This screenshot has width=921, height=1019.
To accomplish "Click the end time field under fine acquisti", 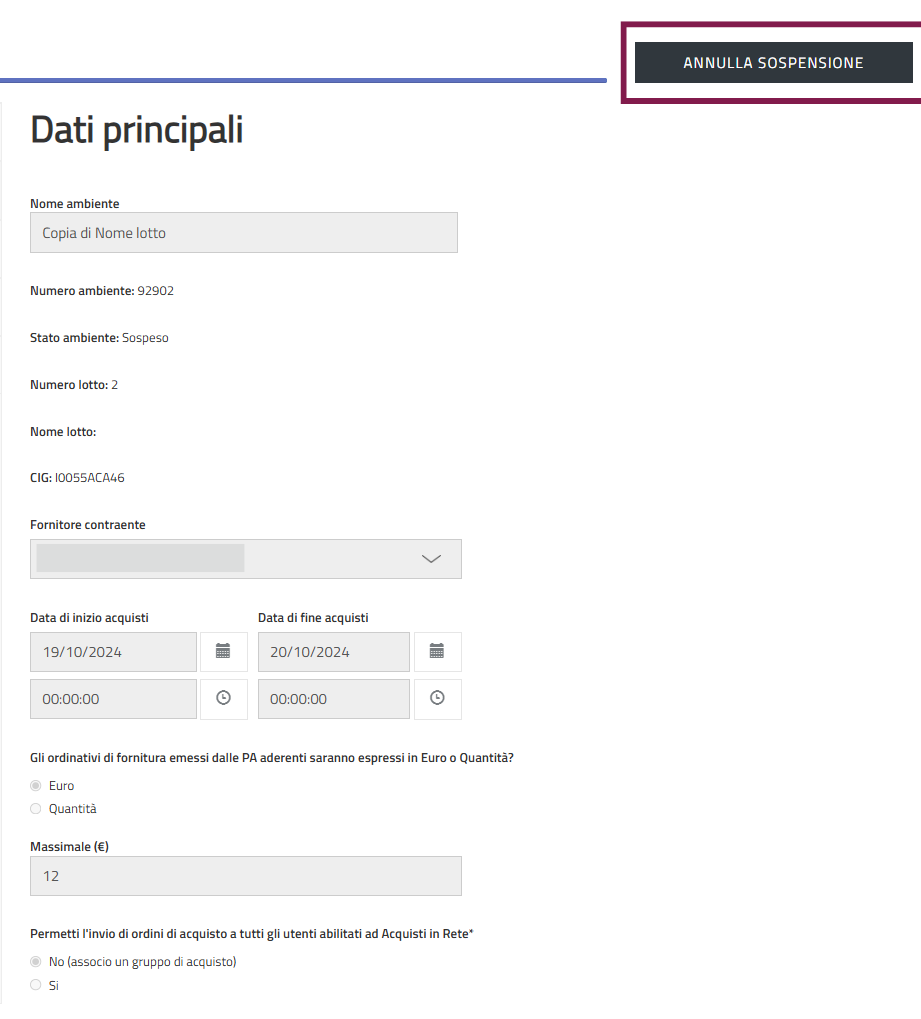I will [x=333, y=699].
